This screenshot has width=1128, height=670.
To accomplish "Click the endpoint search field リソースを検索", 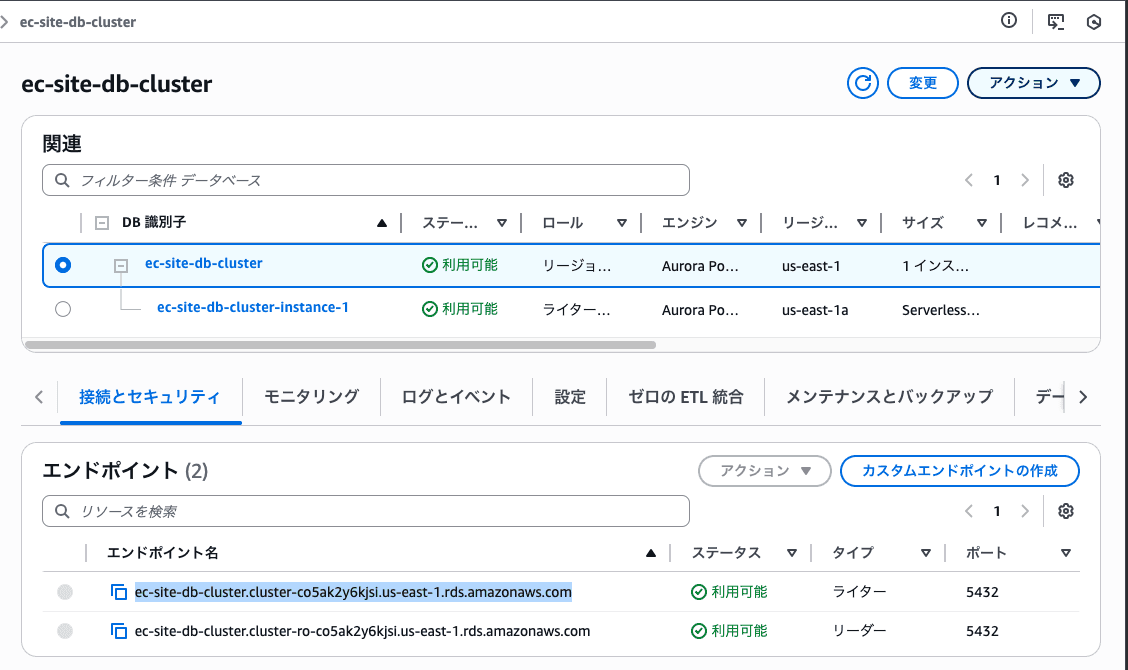I will (x=366, y=511).
